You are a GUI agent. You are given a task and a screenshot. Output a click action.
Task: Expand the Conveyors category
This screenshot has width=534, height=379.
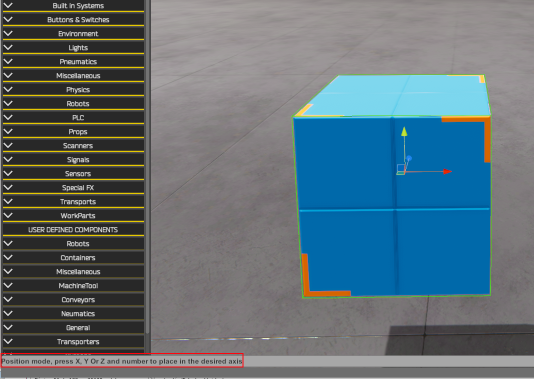point(73,299)
